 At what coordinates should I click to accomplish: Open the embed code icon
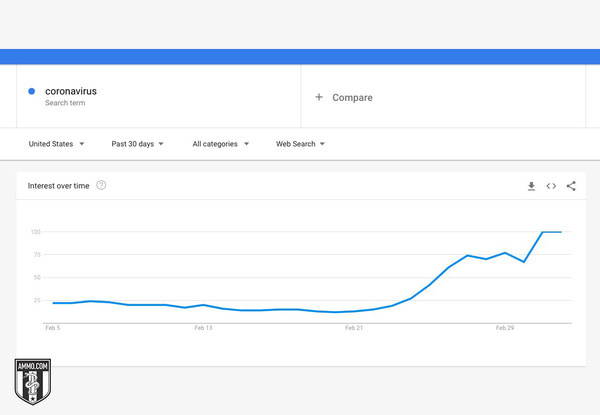pos(551,186)
